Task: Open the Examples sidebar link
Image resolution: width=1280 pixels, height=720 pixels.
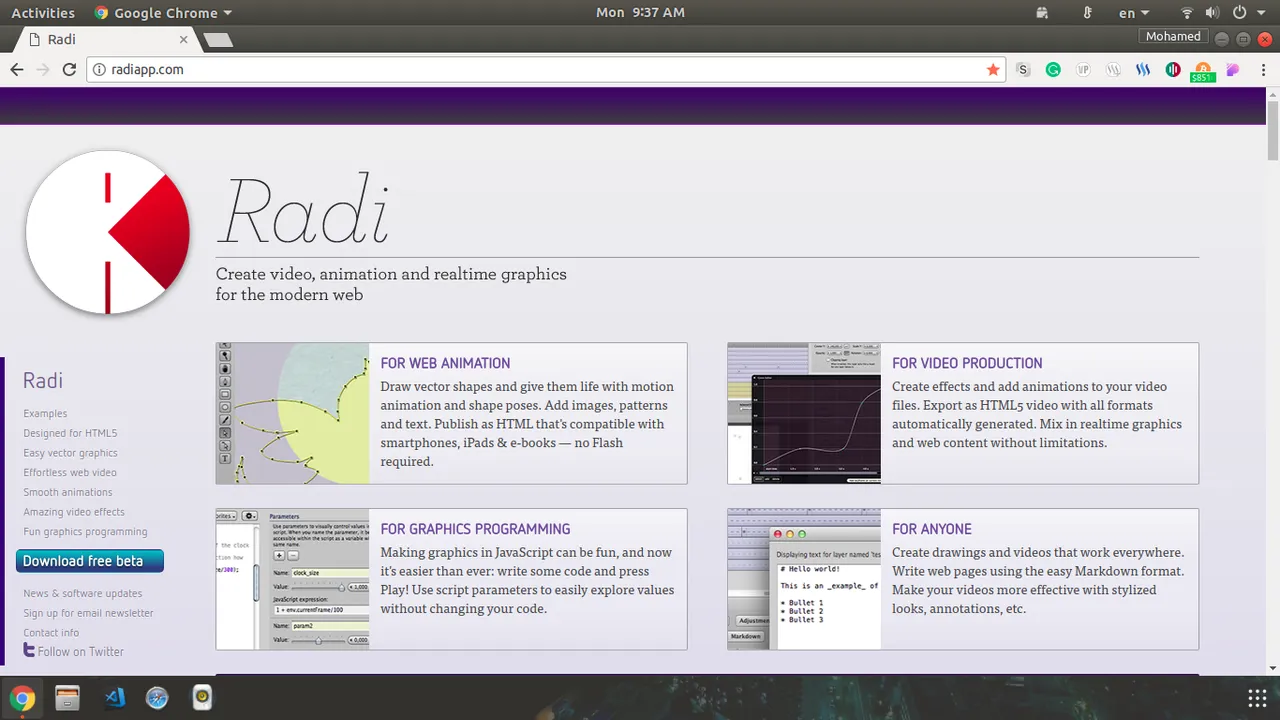Action: pos(45,413)
